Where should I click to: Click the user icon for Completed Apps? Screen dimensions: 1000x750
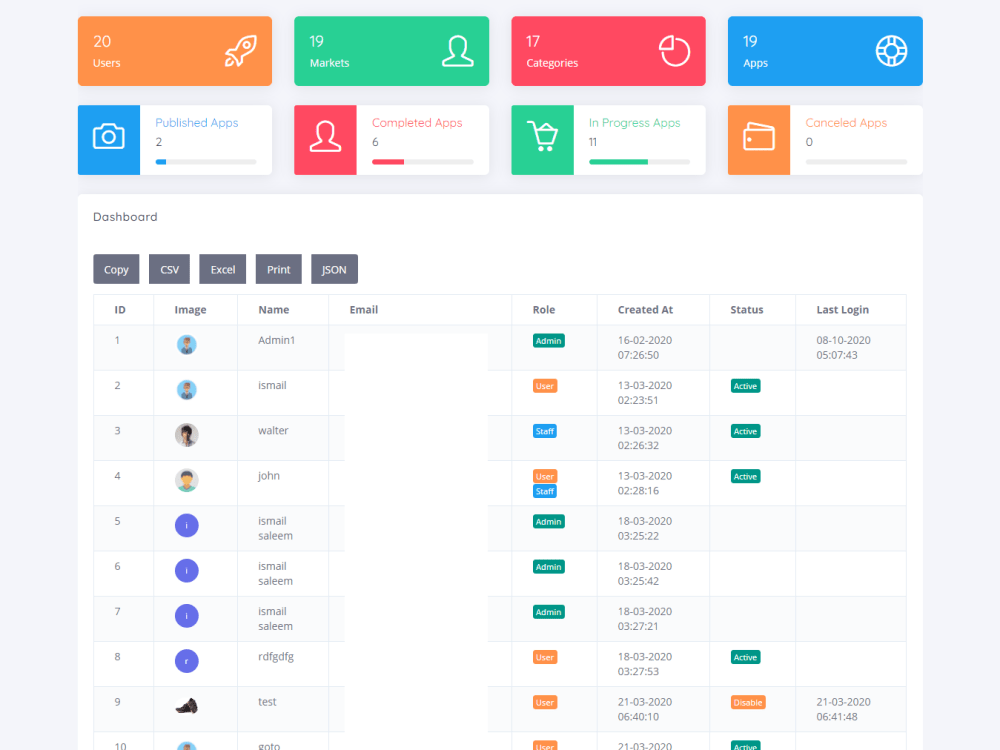(325, 136)
